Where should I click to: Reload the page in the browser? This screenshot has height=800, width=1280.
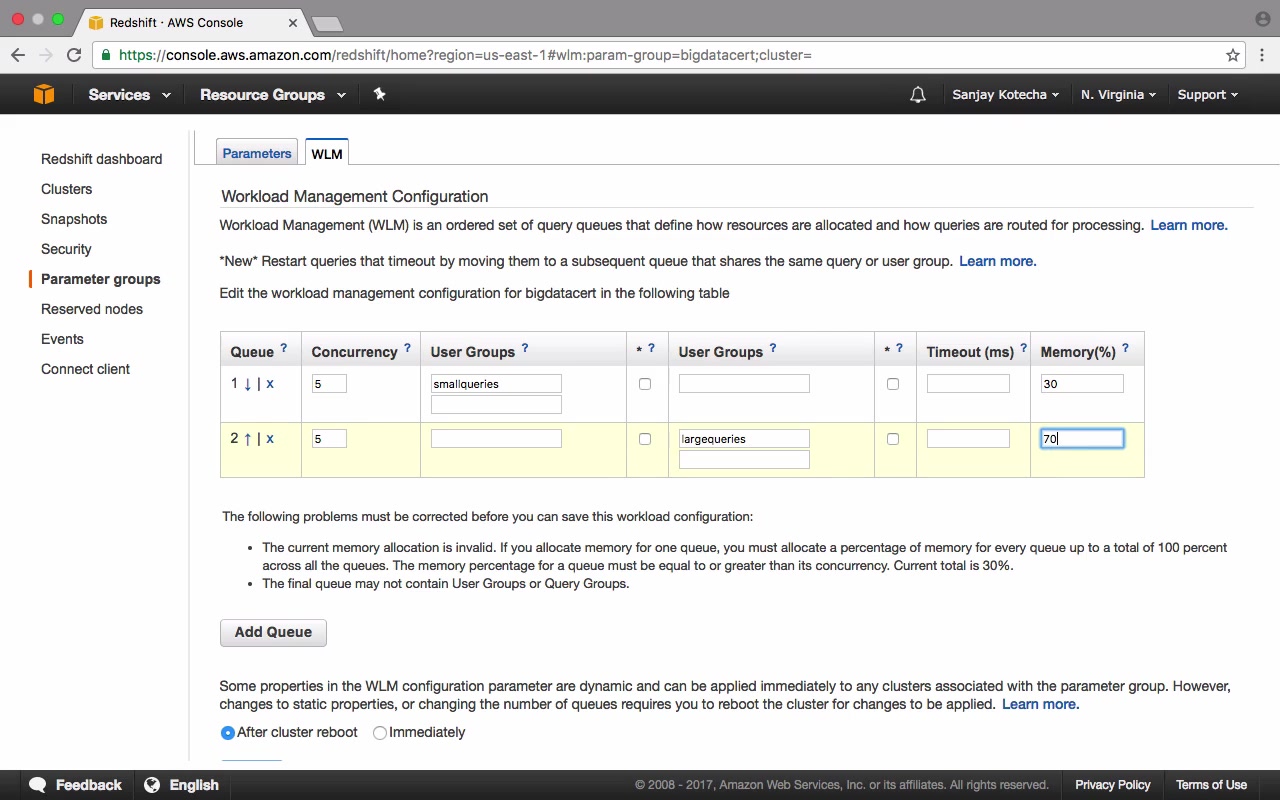[x=74, y=55]
